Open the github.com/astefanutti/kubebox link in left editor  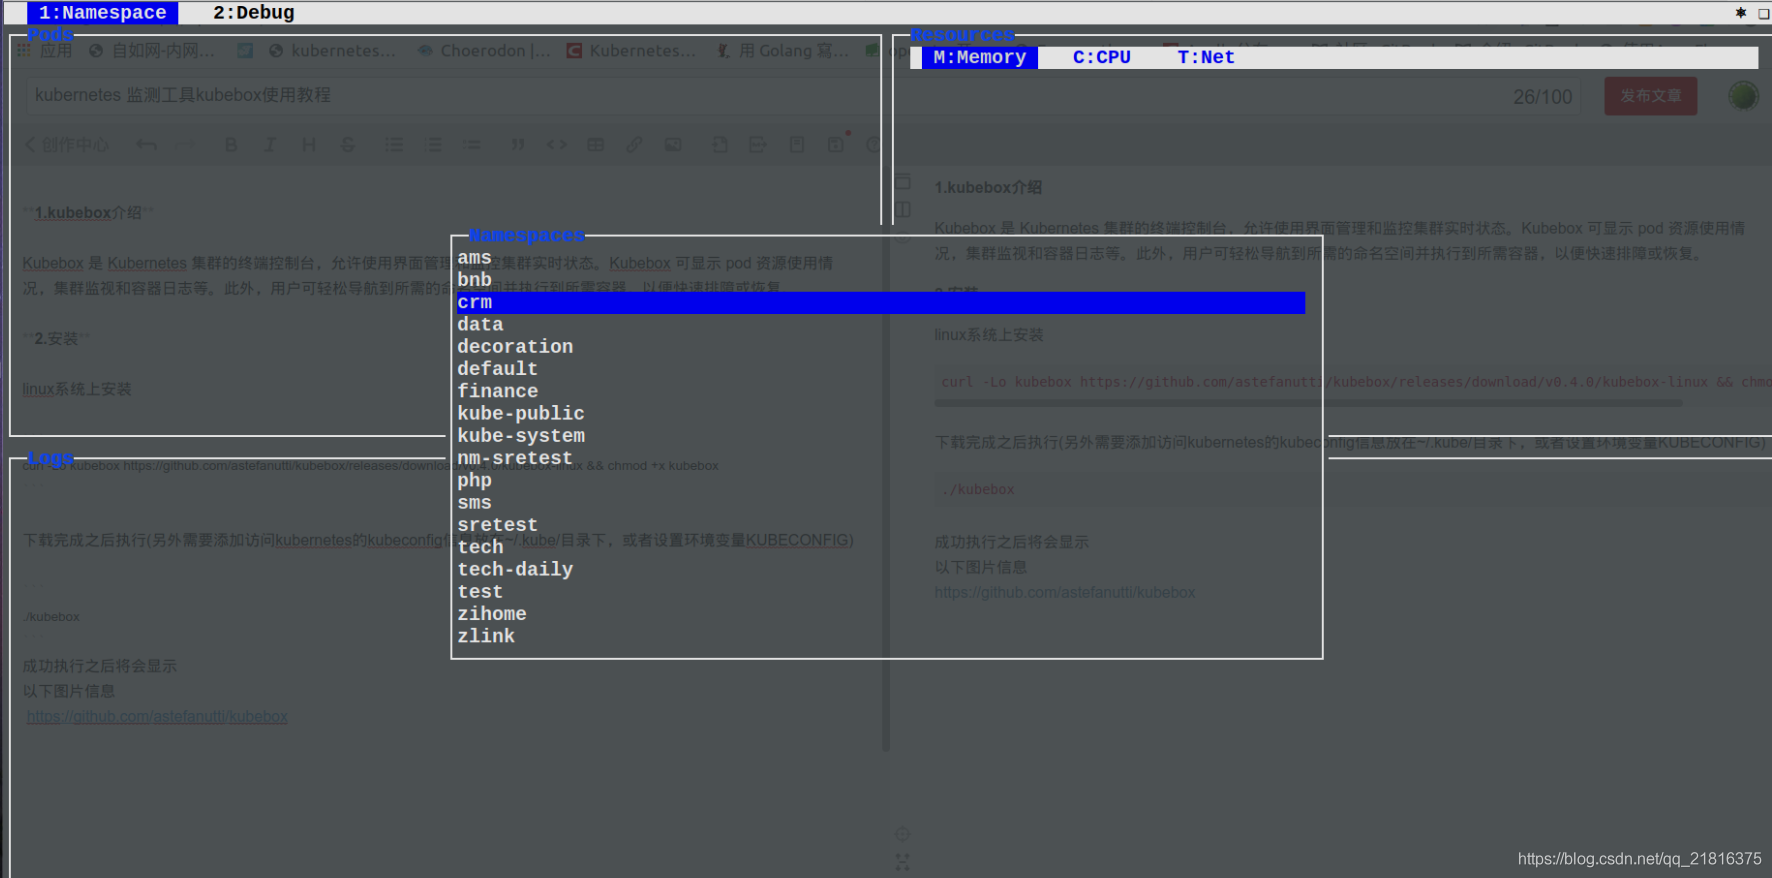[157, 717]
